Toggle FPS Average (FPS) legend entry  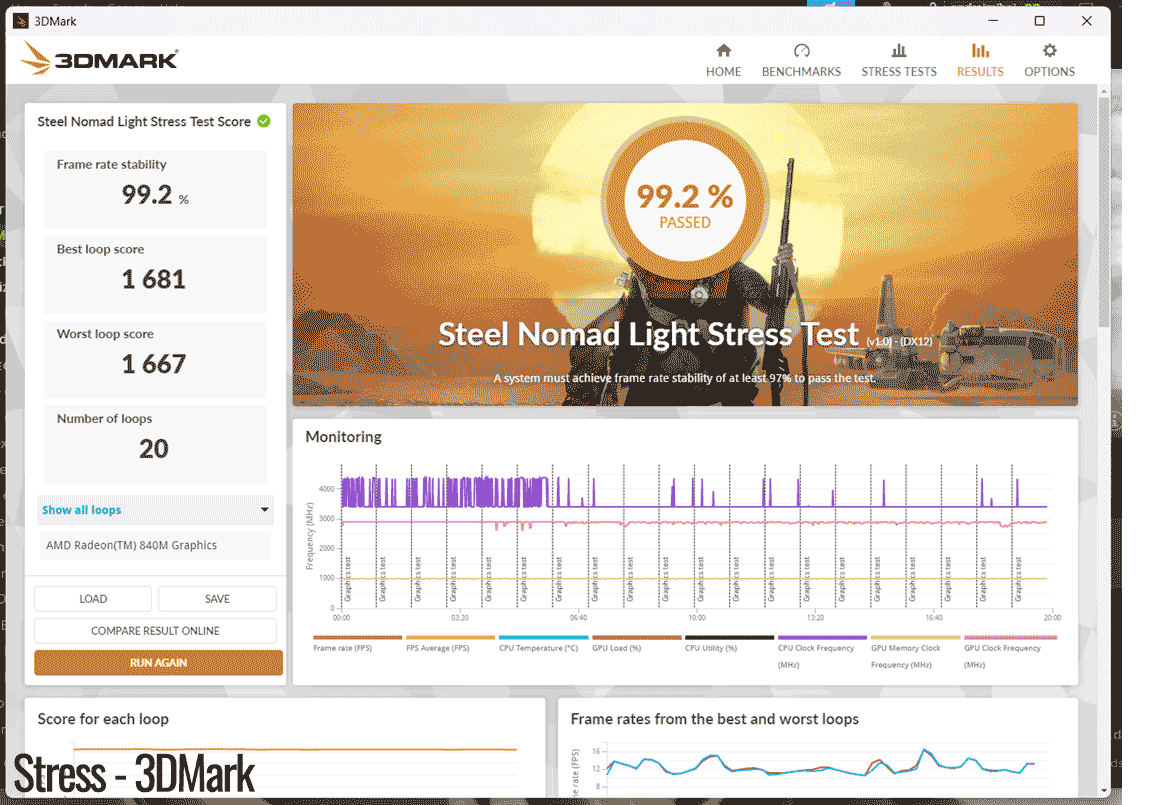(450, 643)
